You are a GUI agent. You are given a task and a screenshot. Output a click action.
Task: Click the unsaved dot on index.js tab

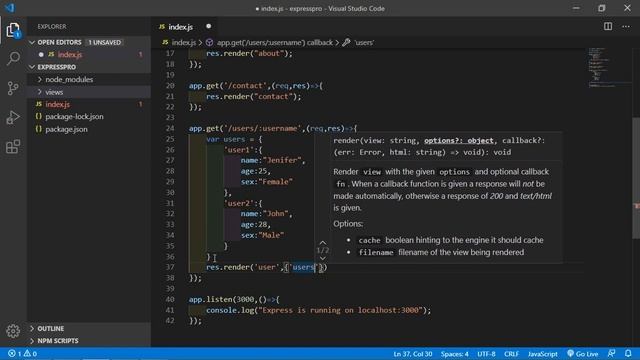click(x=209, y=27)
